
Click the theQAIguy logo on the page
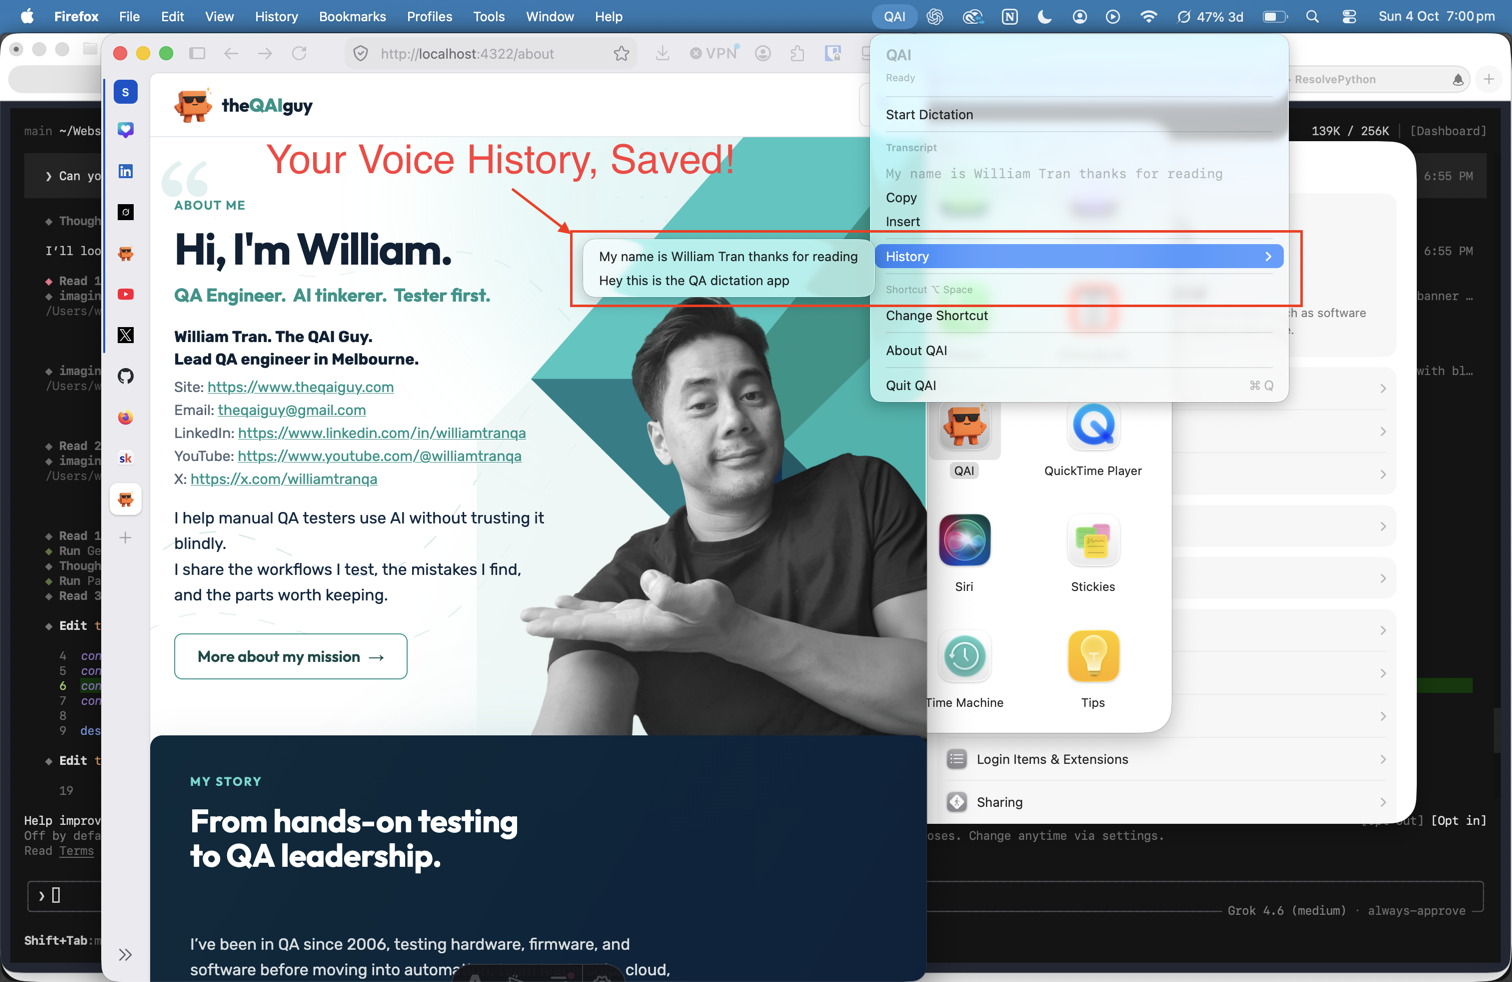pyautogui.click(x=243, y=105)
